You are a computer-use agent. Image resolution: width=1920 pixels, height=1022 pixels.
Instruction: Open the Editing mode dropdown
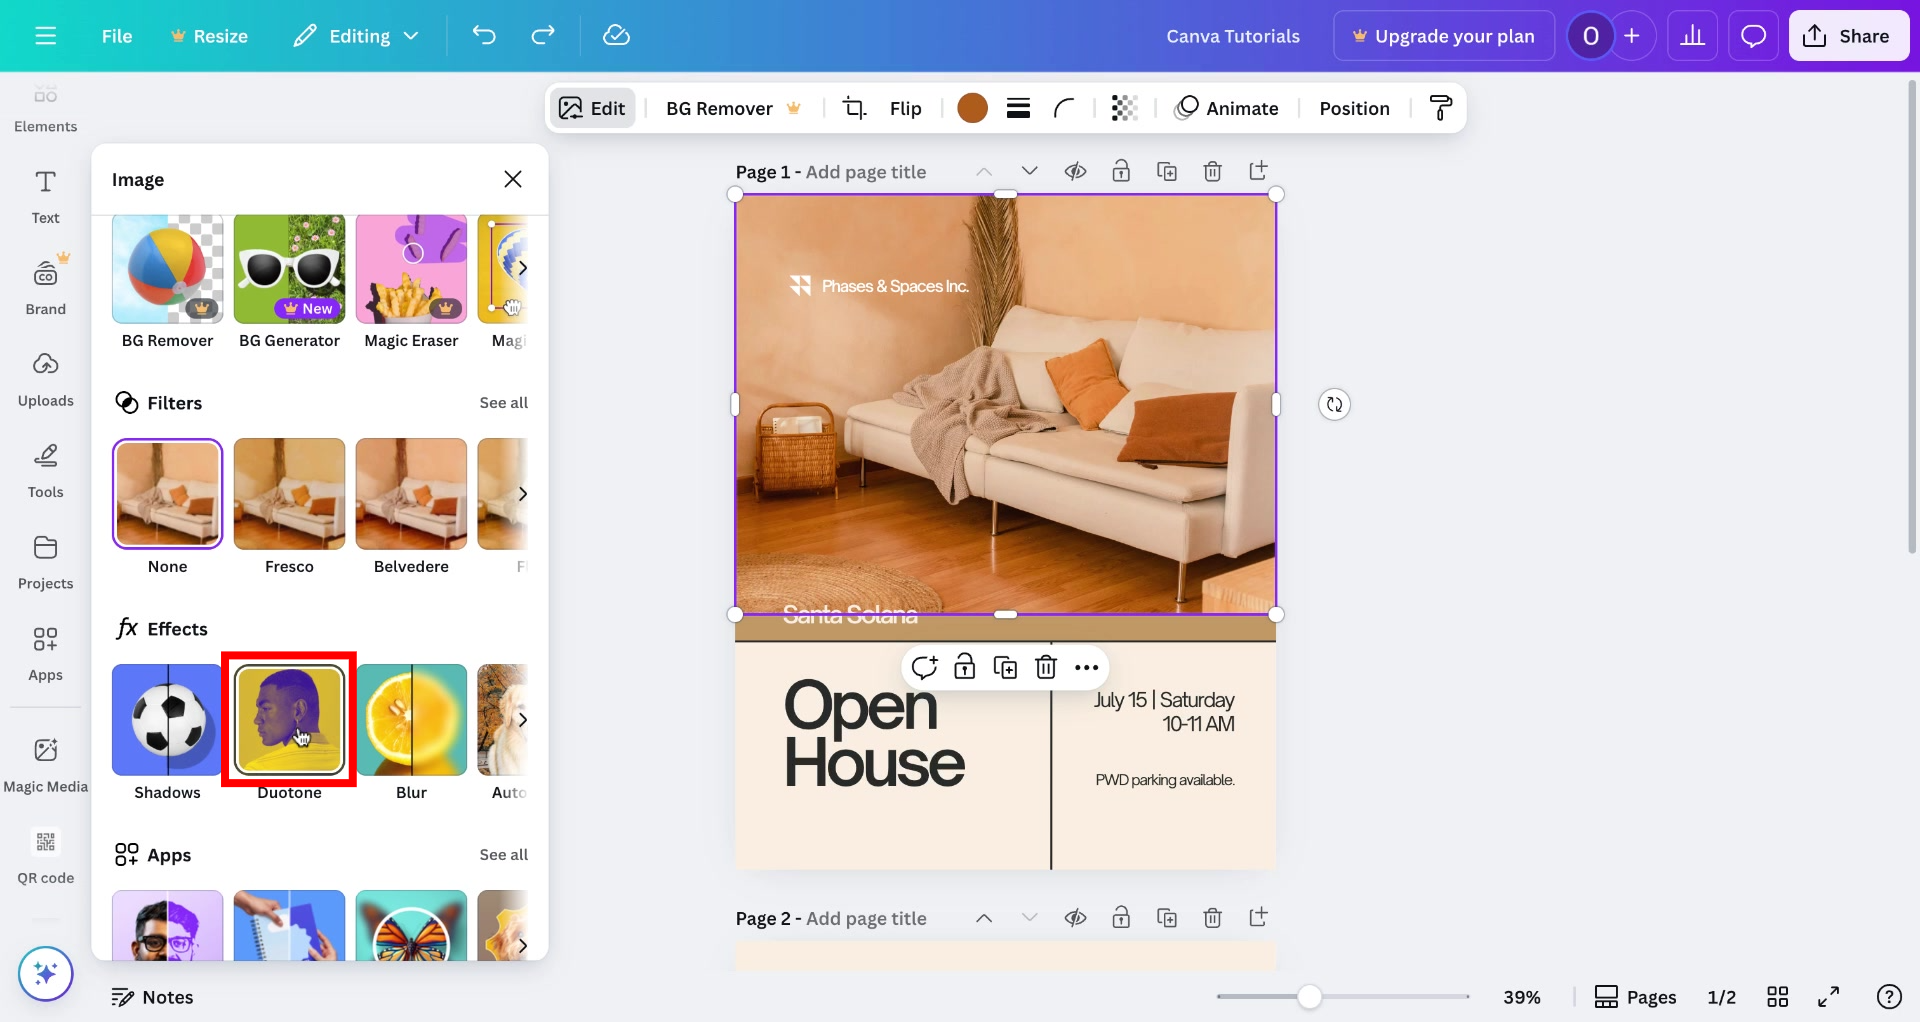pos(356,35)
